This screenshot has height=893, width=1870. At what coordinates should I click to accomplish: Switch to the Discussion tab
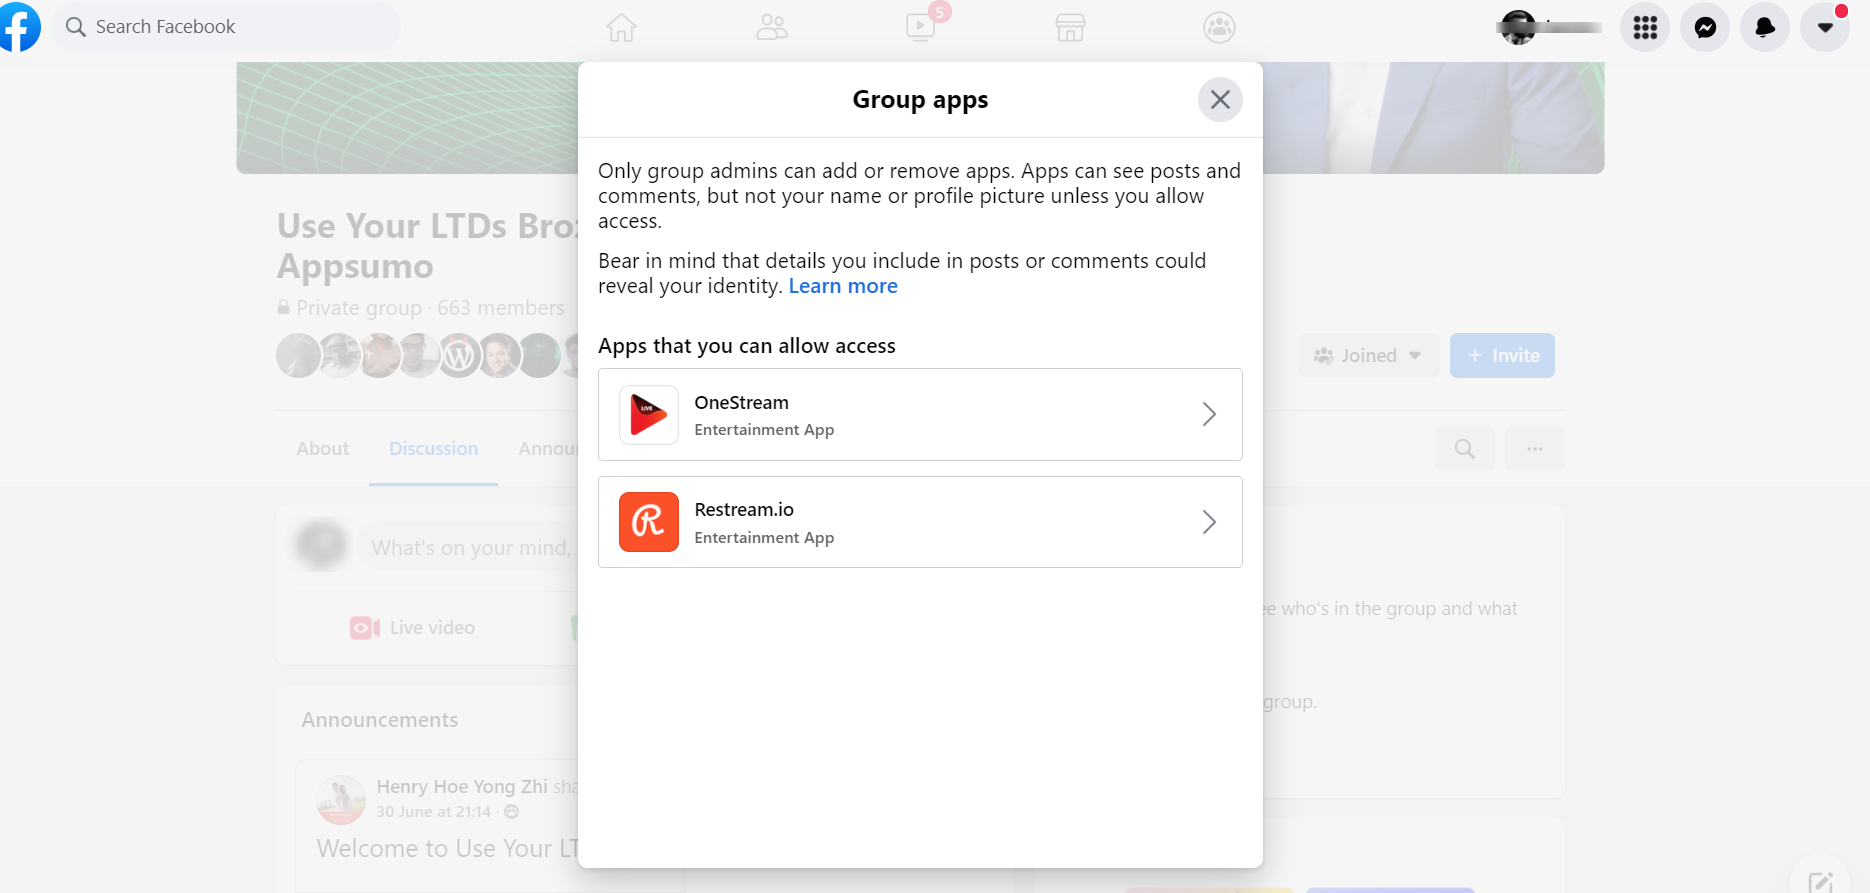tap(433, 449)
